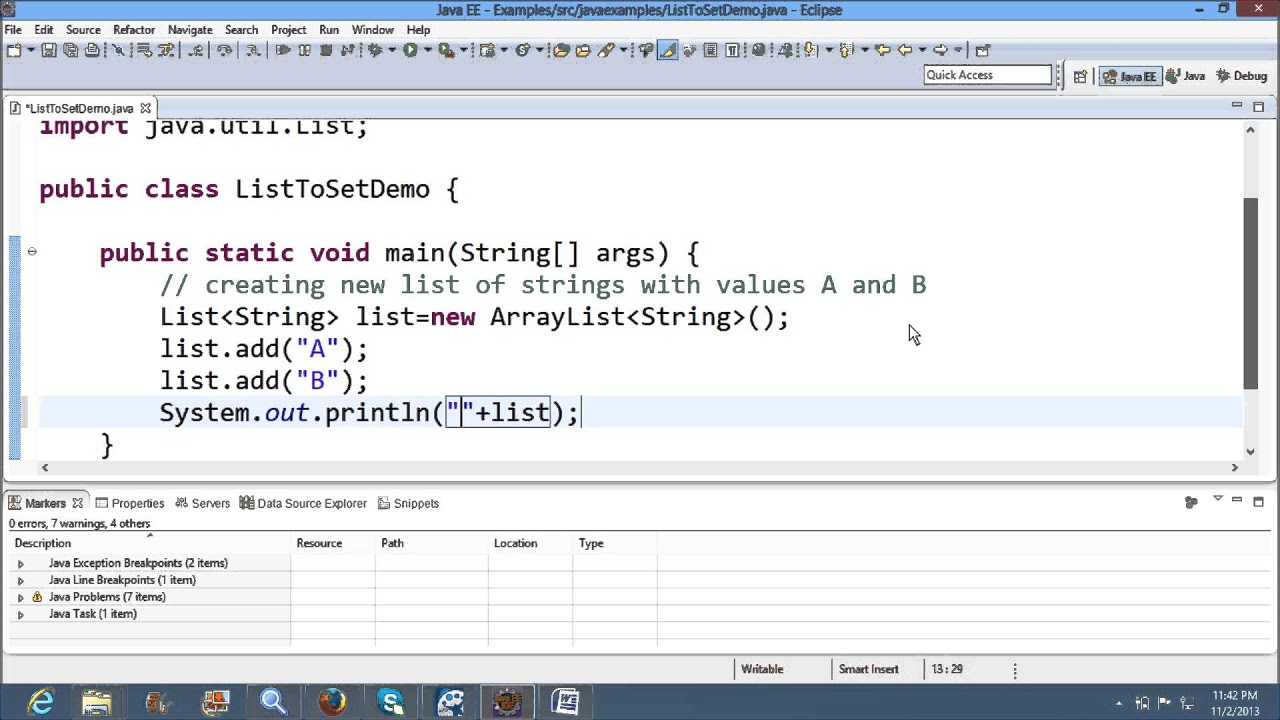Image resolution: width=1280 pixels, height=720 pixels.
Task: Open the Navigate menu
Action: pyautogui.click(x=190, y=30)
